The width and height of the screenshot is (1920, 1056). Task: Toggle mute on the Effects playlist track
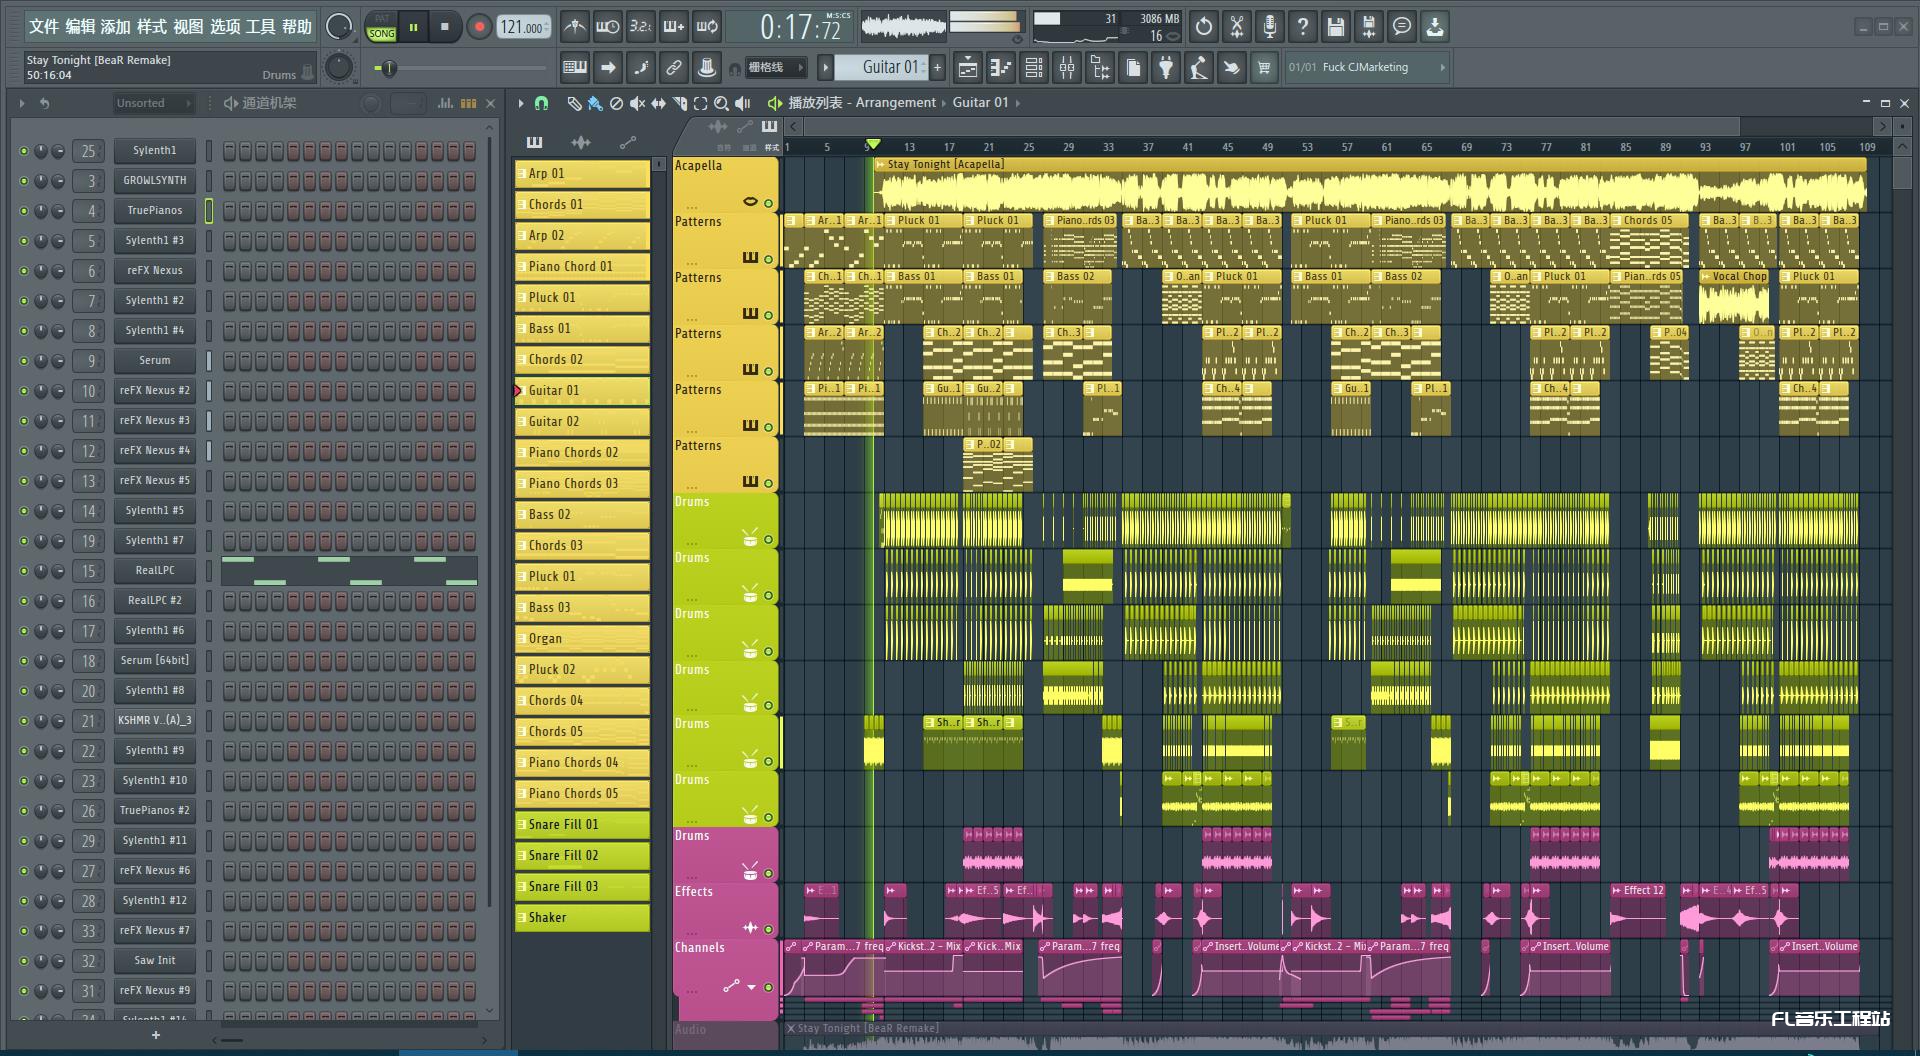coord(768,929)
